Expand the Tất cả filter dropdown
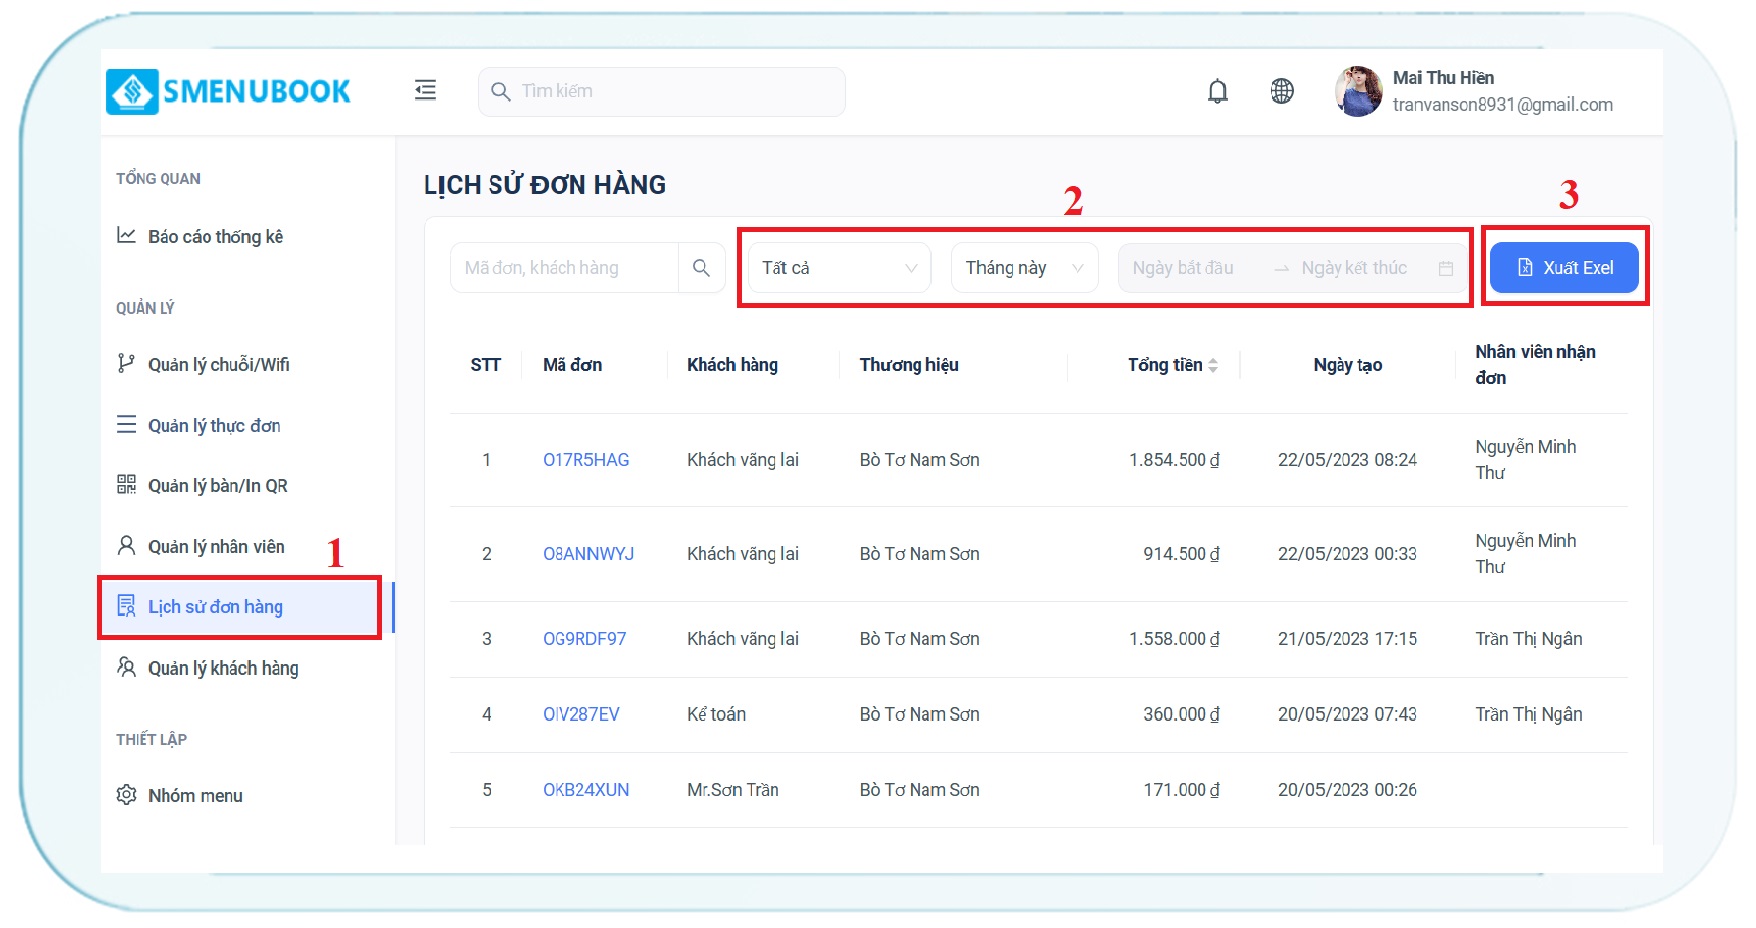 [x=839, y=268]
